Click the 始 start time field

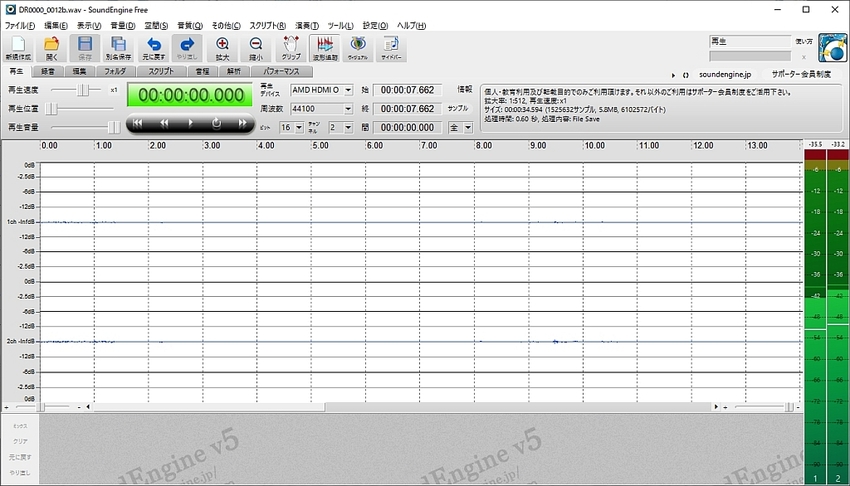408,90
